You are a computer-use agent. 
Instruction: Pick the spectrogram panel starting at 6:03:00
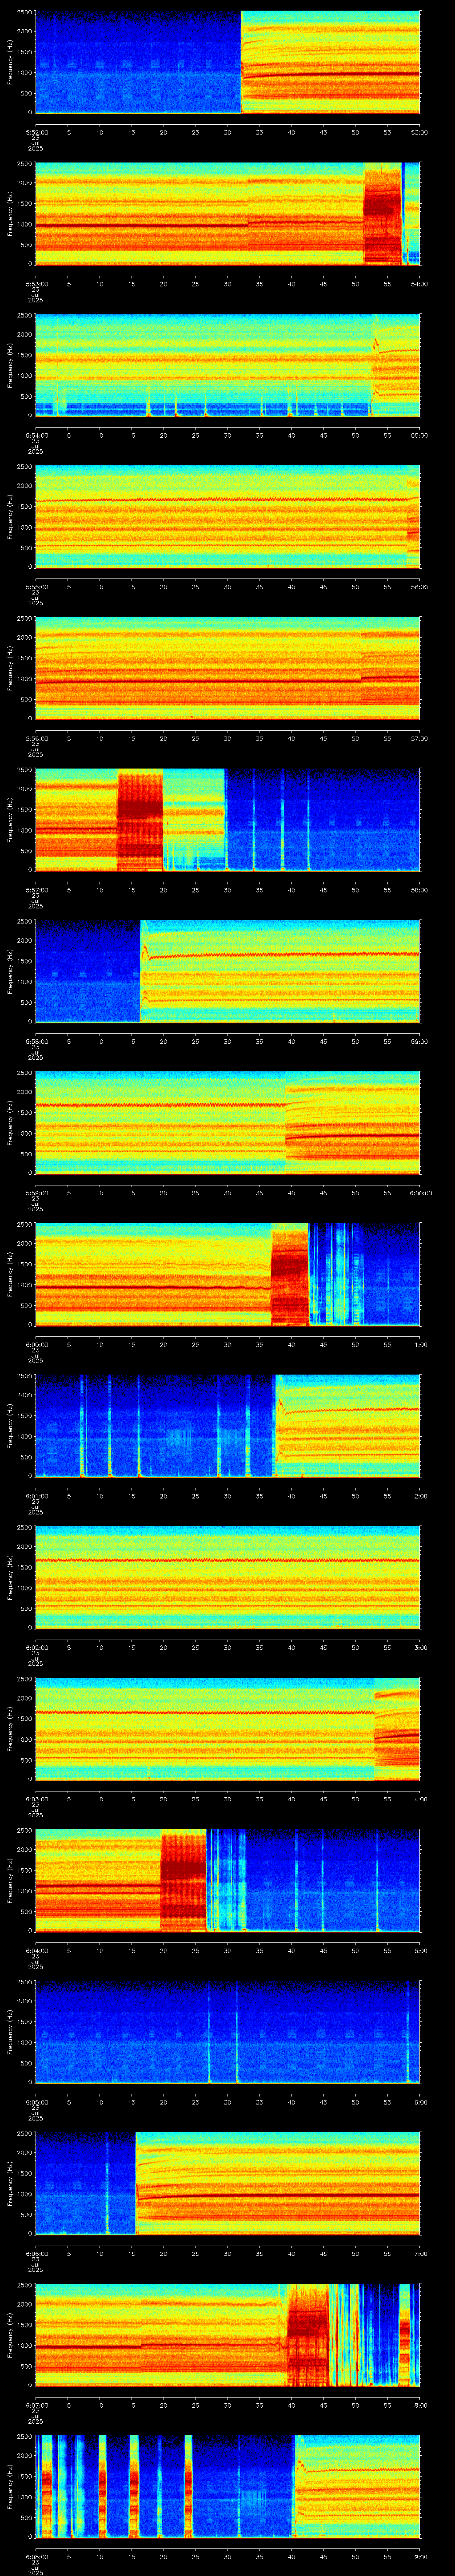[x=227, y=1729]
